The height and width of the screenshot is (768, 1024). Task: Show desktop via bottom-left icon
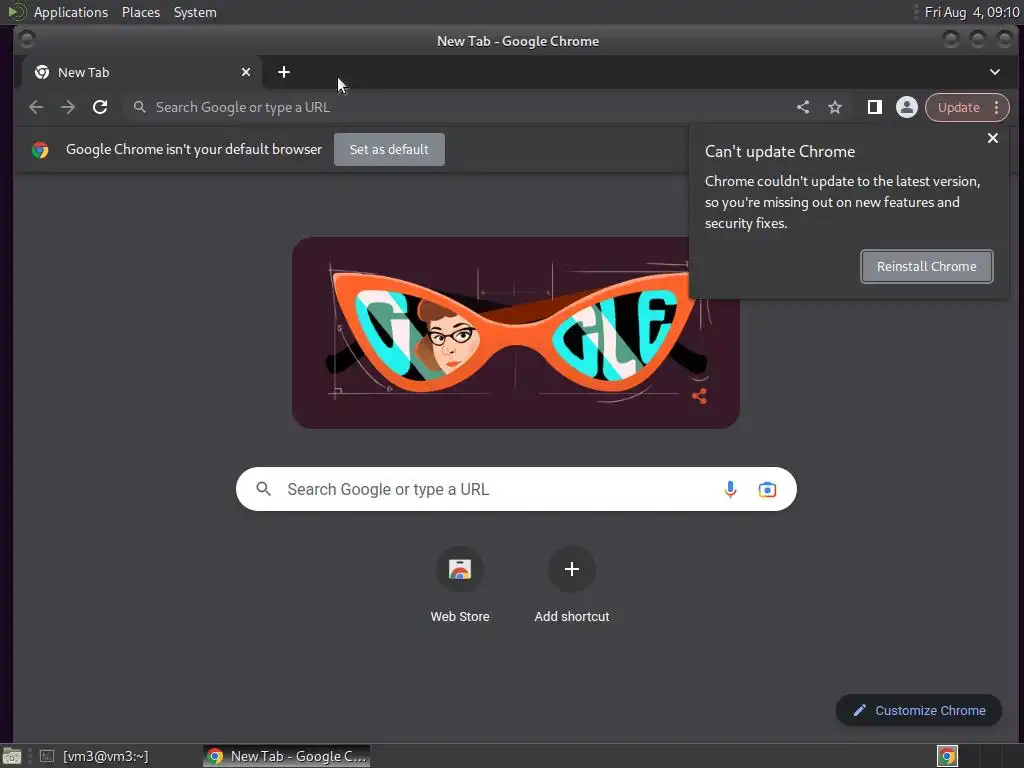point(12,756)
